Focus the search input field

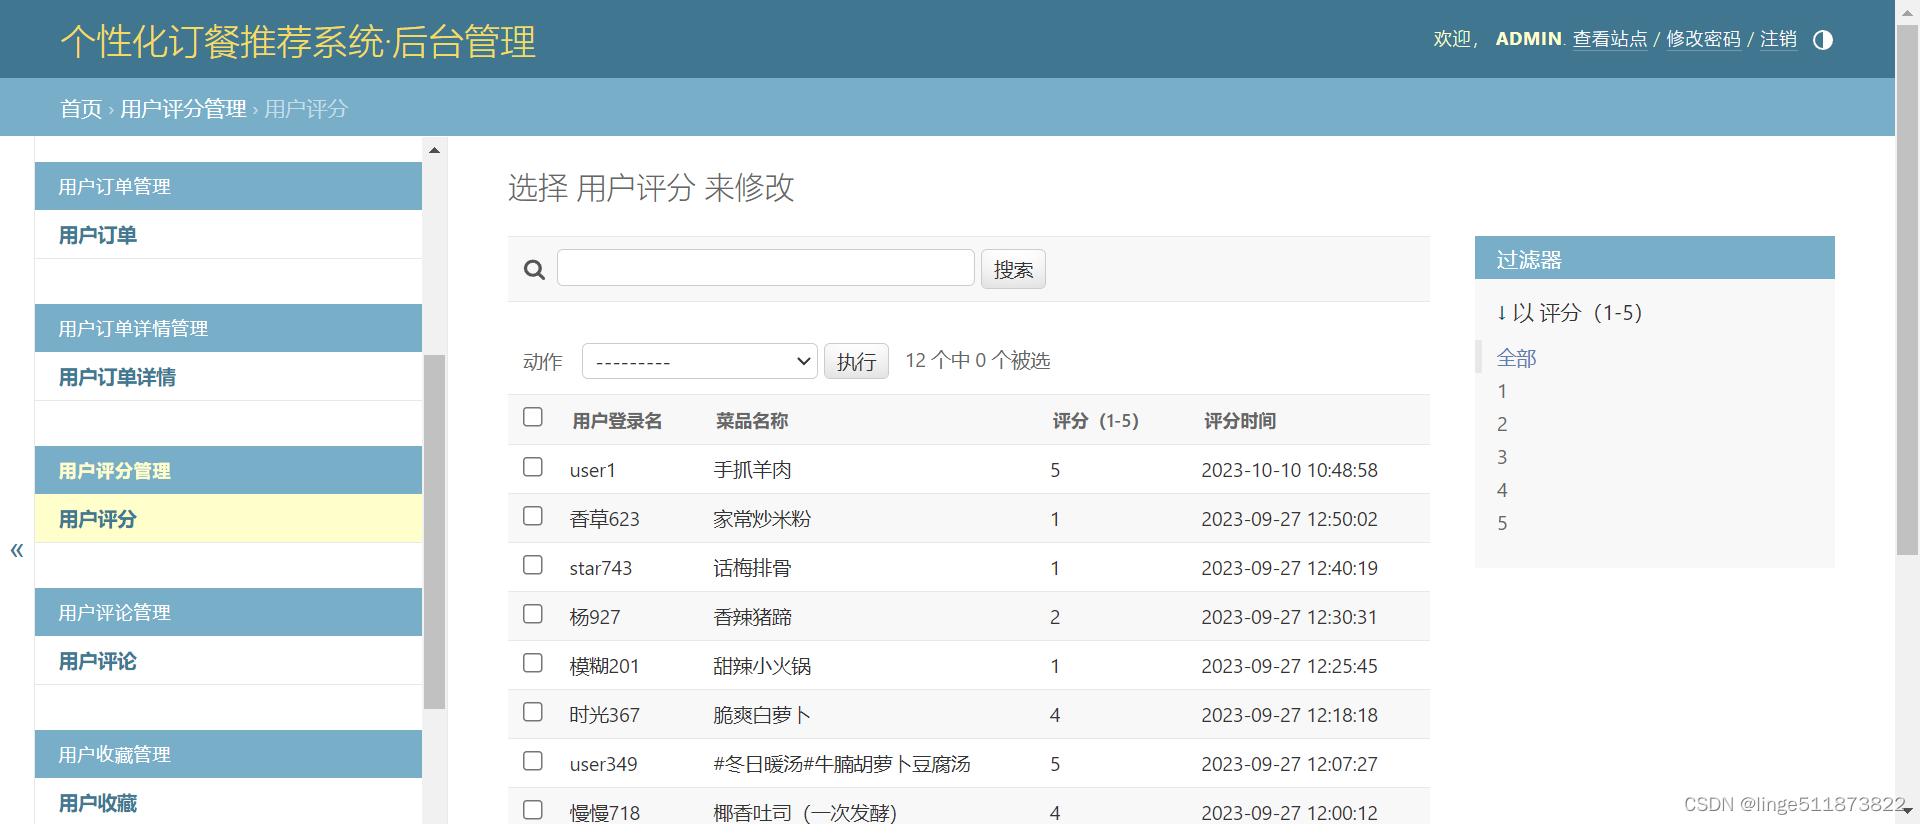(x=766, y=268)
